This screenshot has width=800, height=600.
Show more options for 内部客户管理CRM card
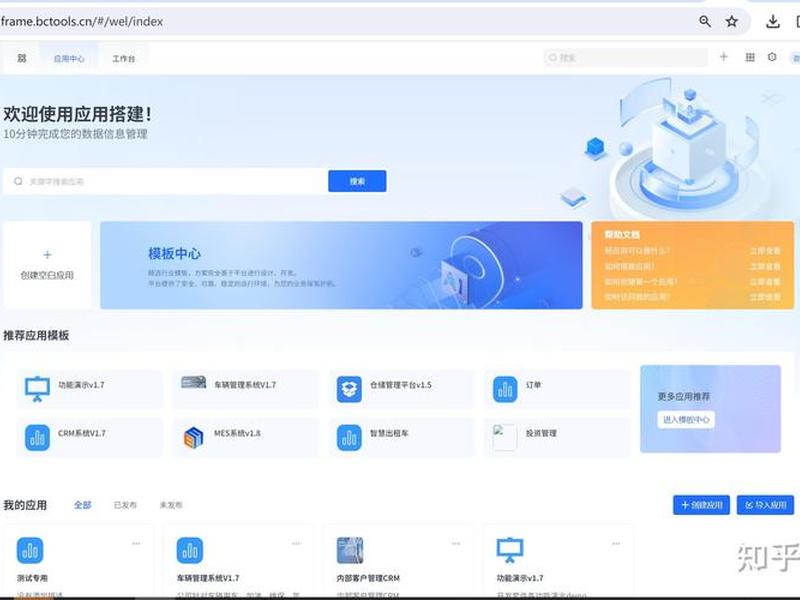(456, 544)
